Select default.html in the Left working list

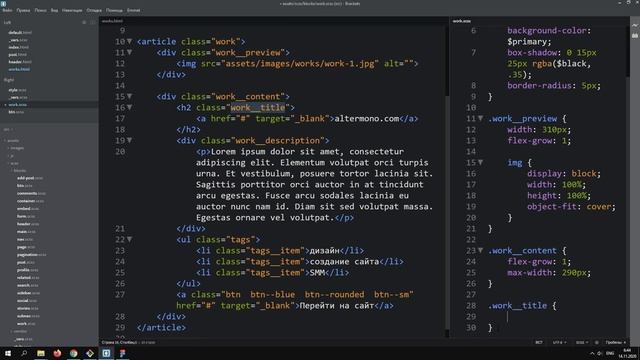pos(20,33)
